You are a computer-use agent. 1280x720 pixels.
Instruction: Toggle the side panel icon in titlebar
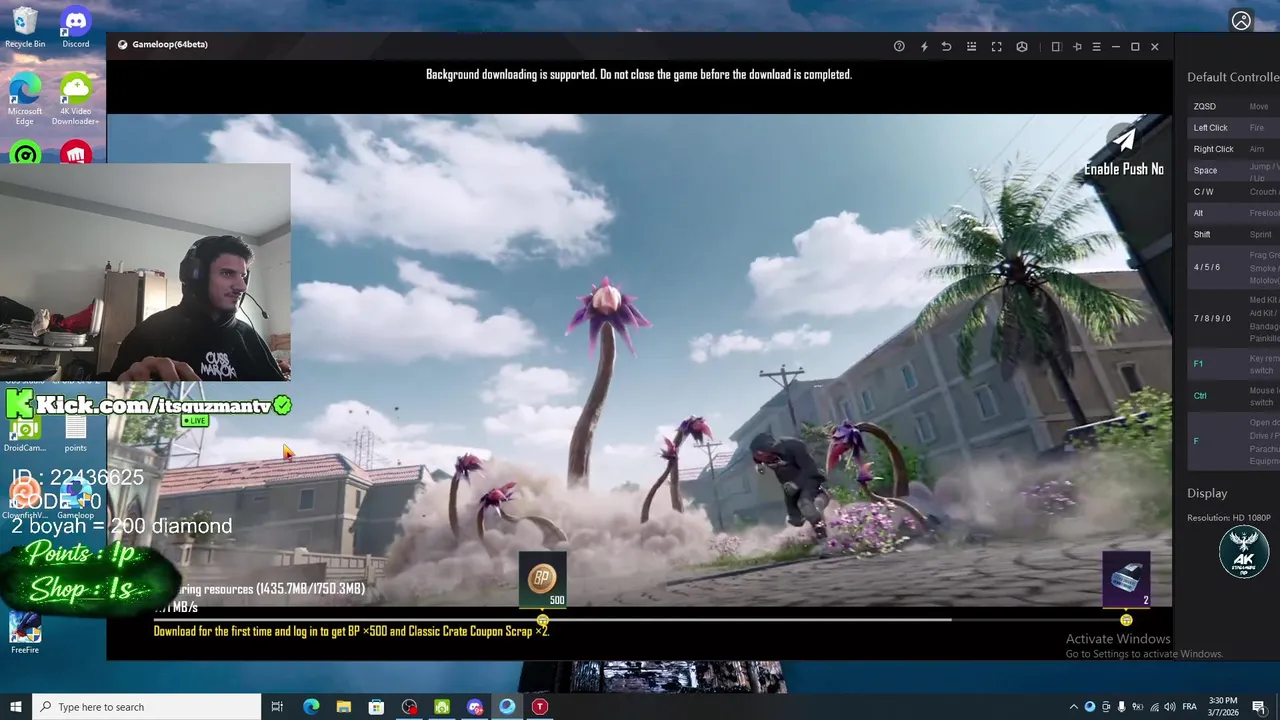[1055, 46]
